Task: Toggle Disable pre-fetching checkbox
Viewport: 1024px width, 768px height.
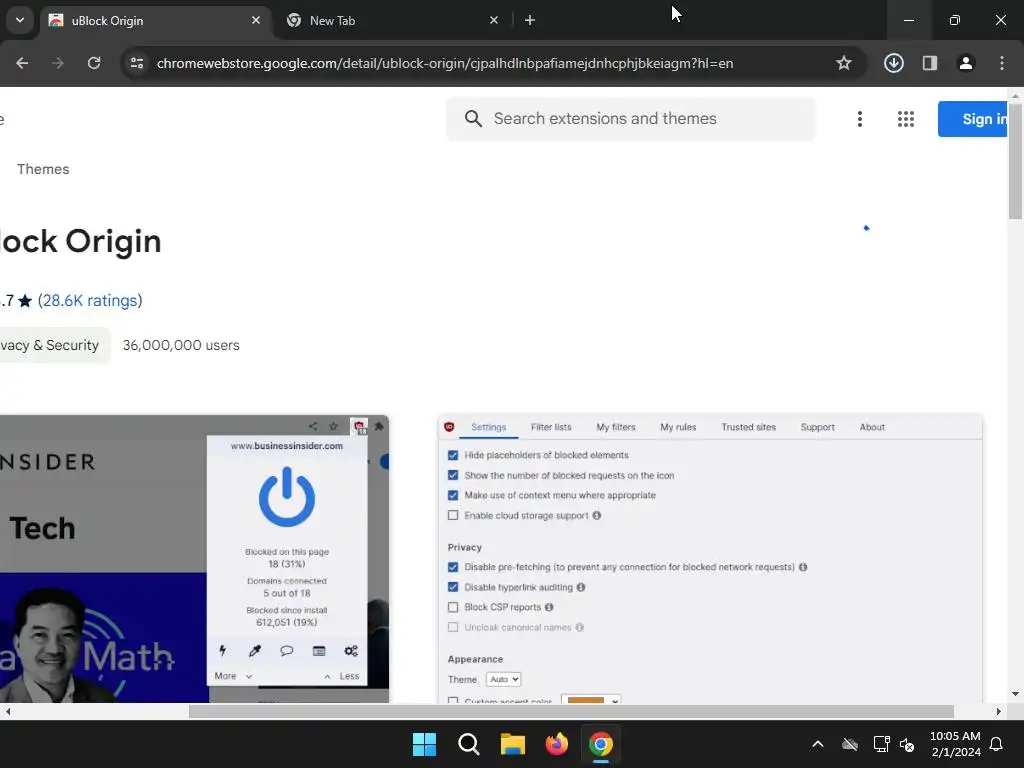Action: [453, 567]
